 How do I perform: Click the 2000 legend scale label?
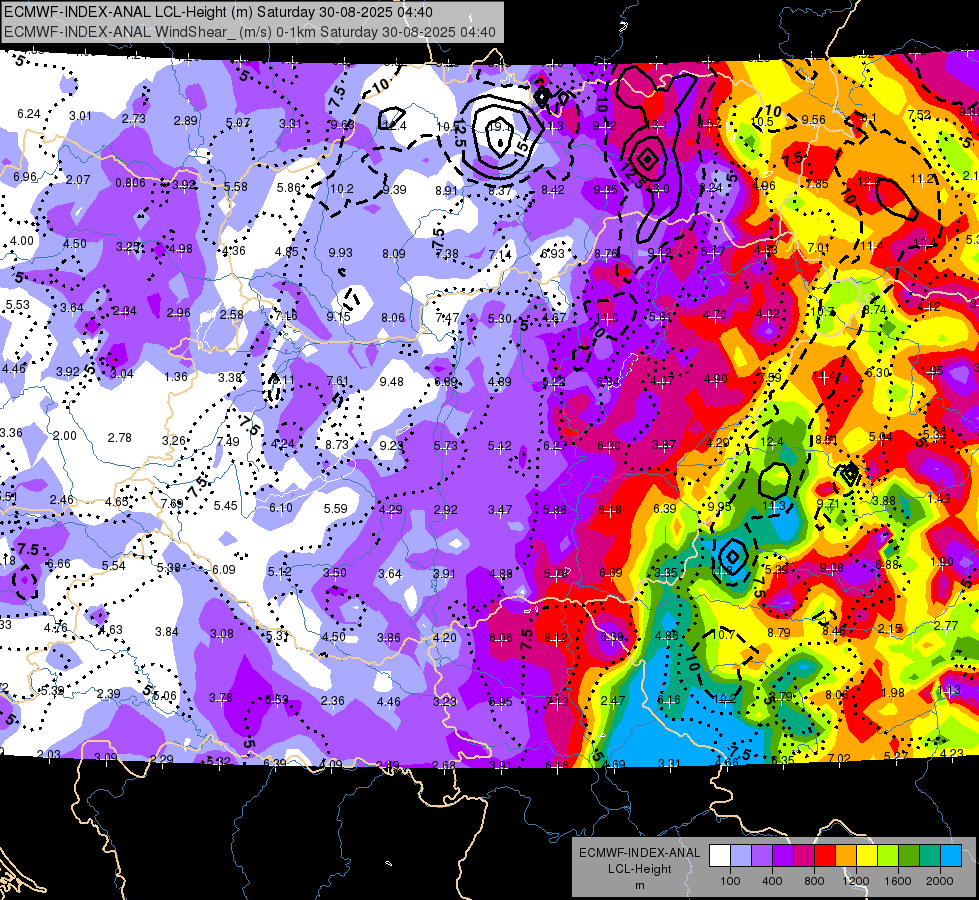(940, 881)
